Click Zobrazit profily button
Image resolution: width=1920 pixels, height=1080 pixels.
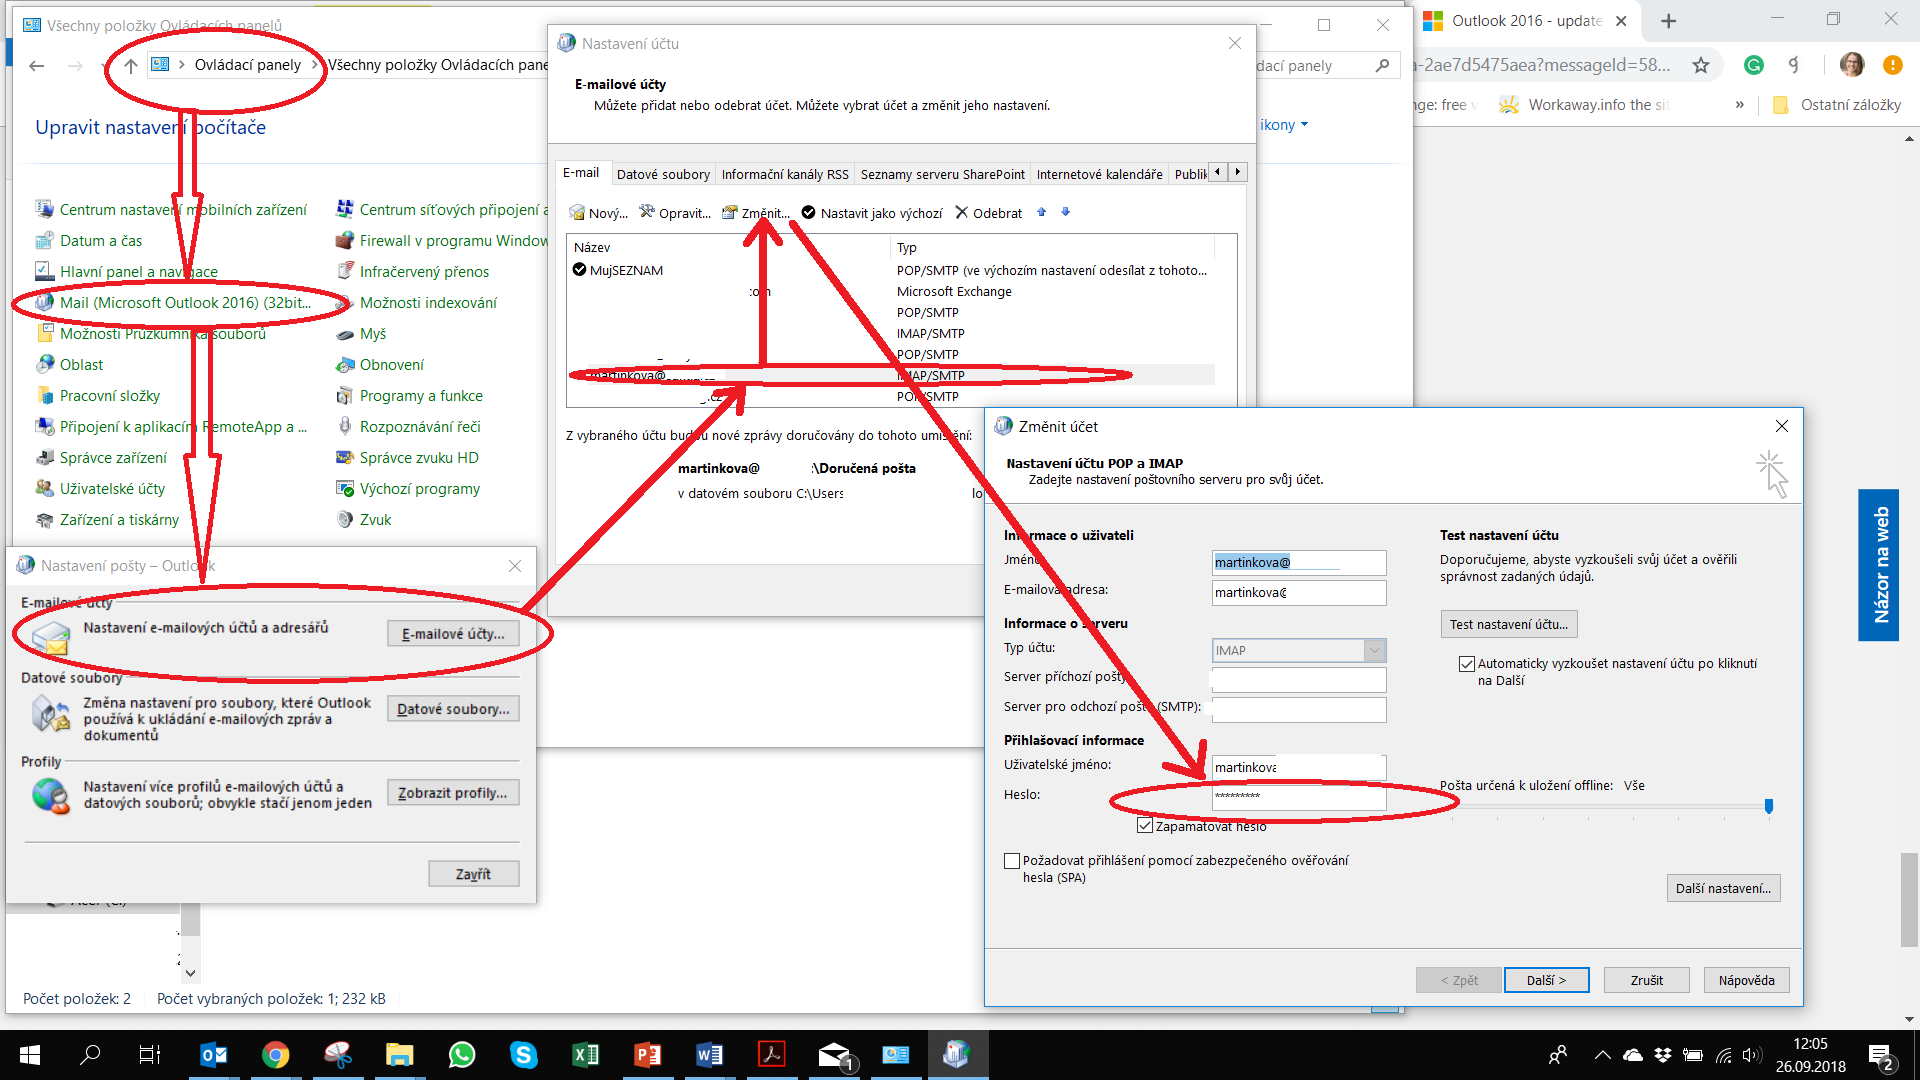click(453, 793)
